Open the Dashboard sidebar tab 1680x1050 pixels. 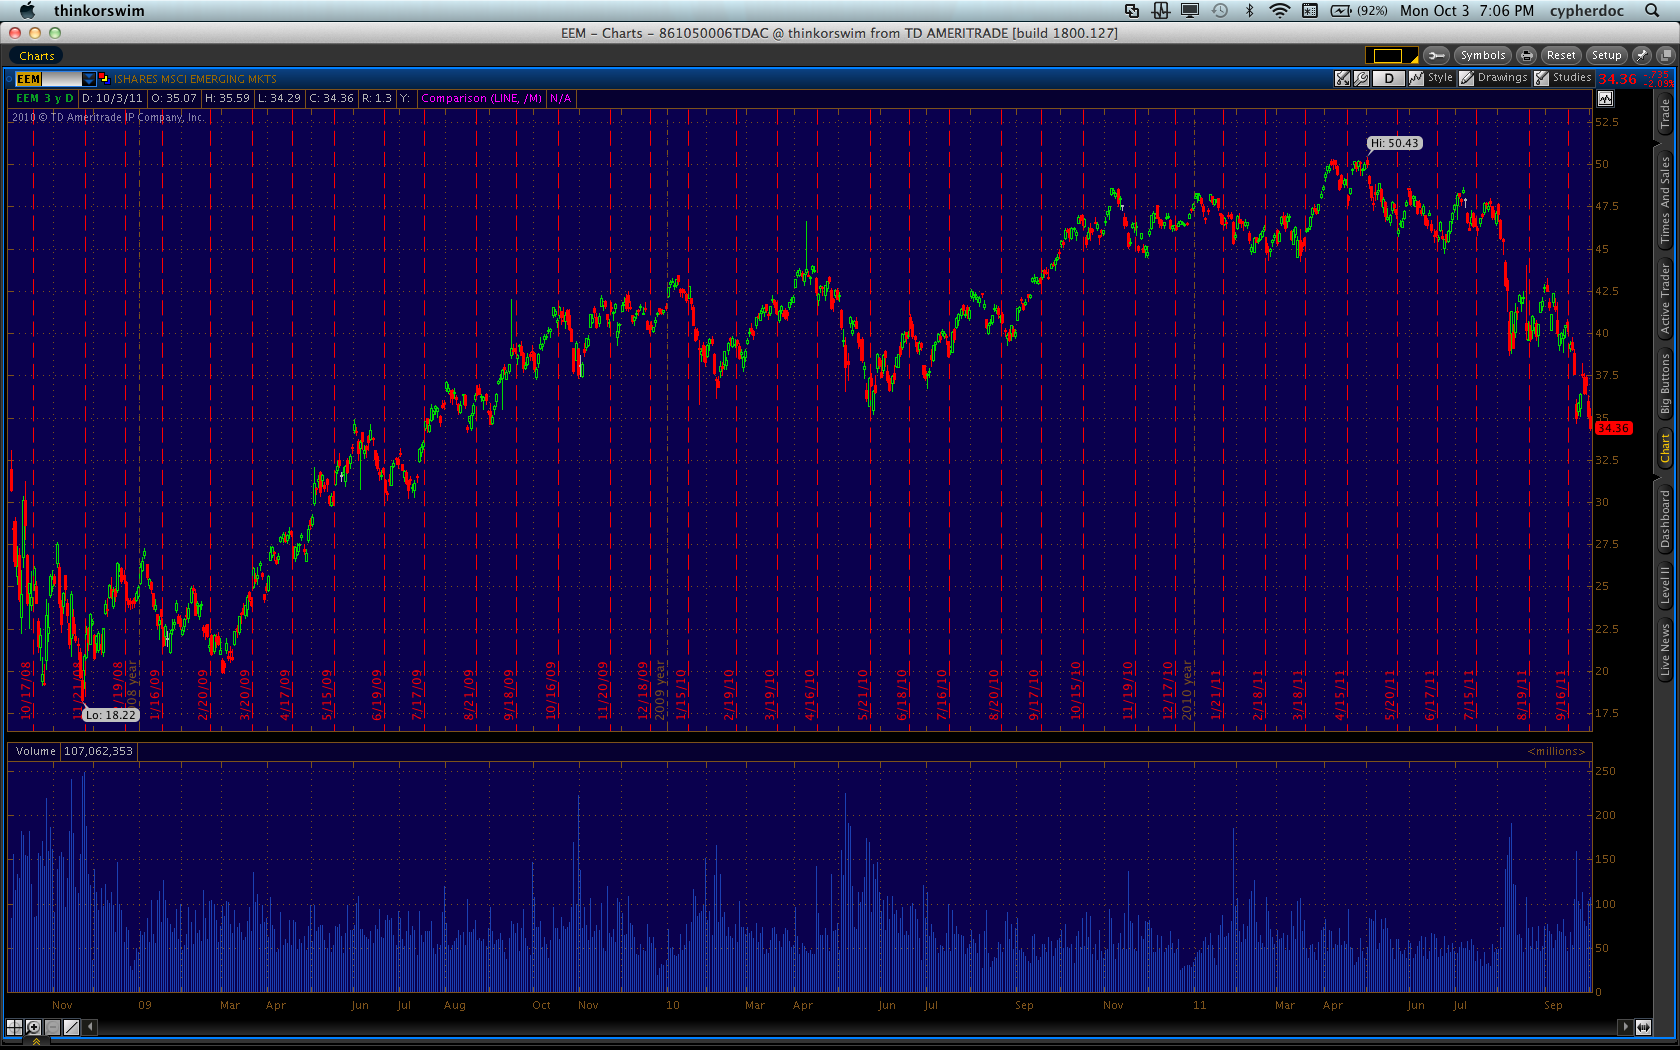click(1665, 519)
